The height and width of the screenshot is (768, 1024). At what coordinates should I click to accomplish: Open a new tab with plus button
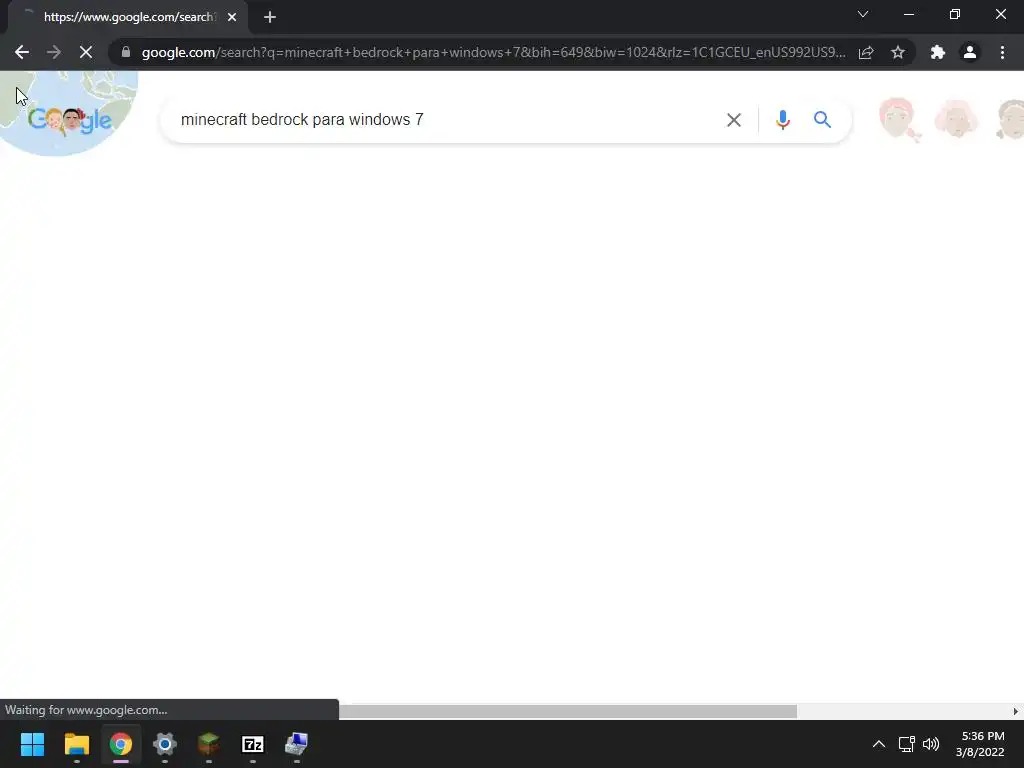270,17
